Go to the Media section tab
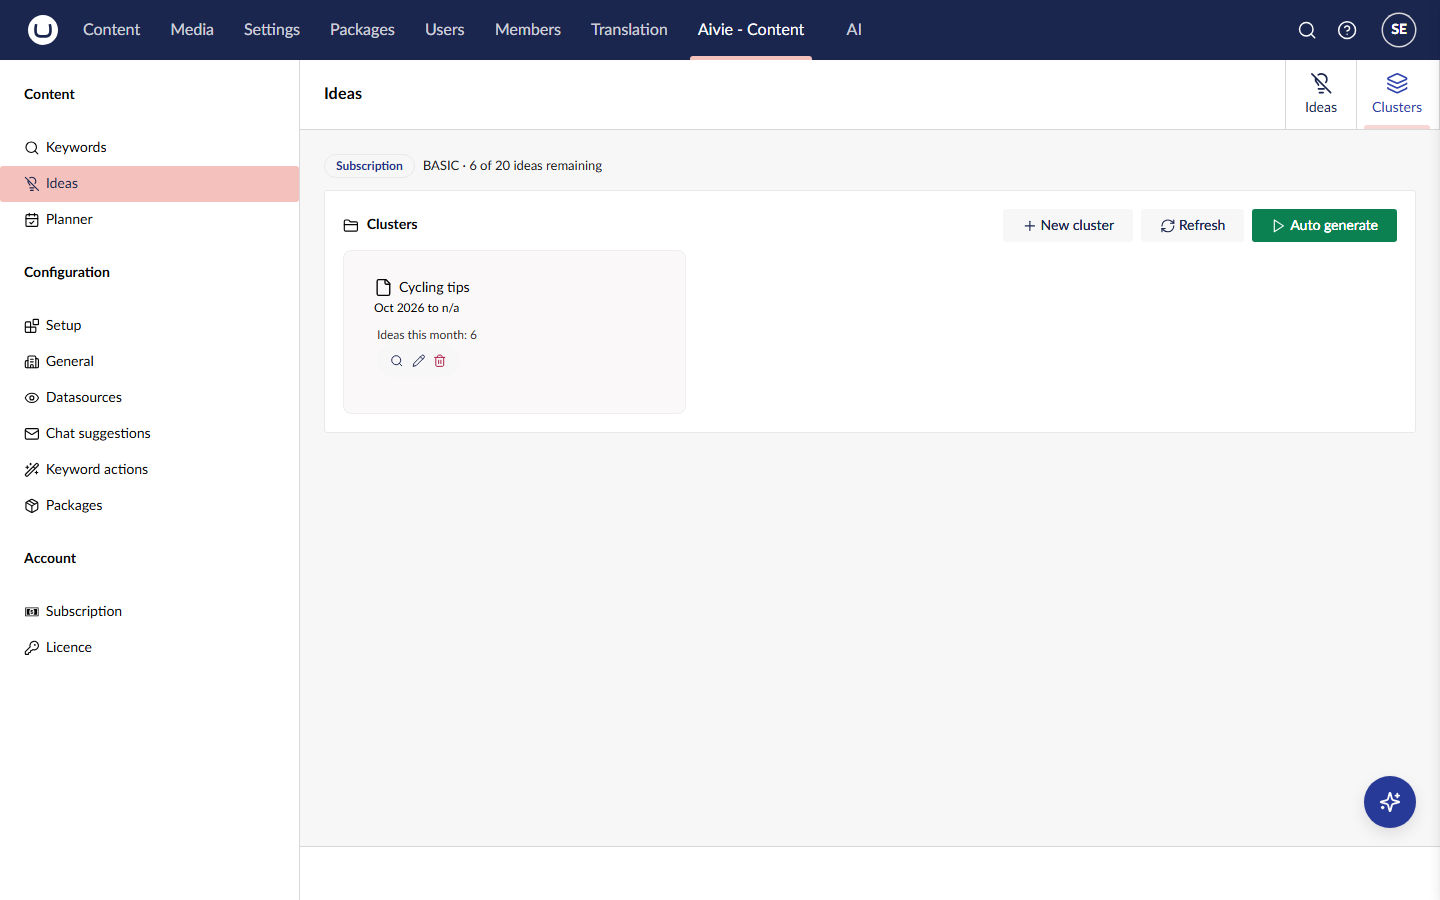 pos(192,30)
